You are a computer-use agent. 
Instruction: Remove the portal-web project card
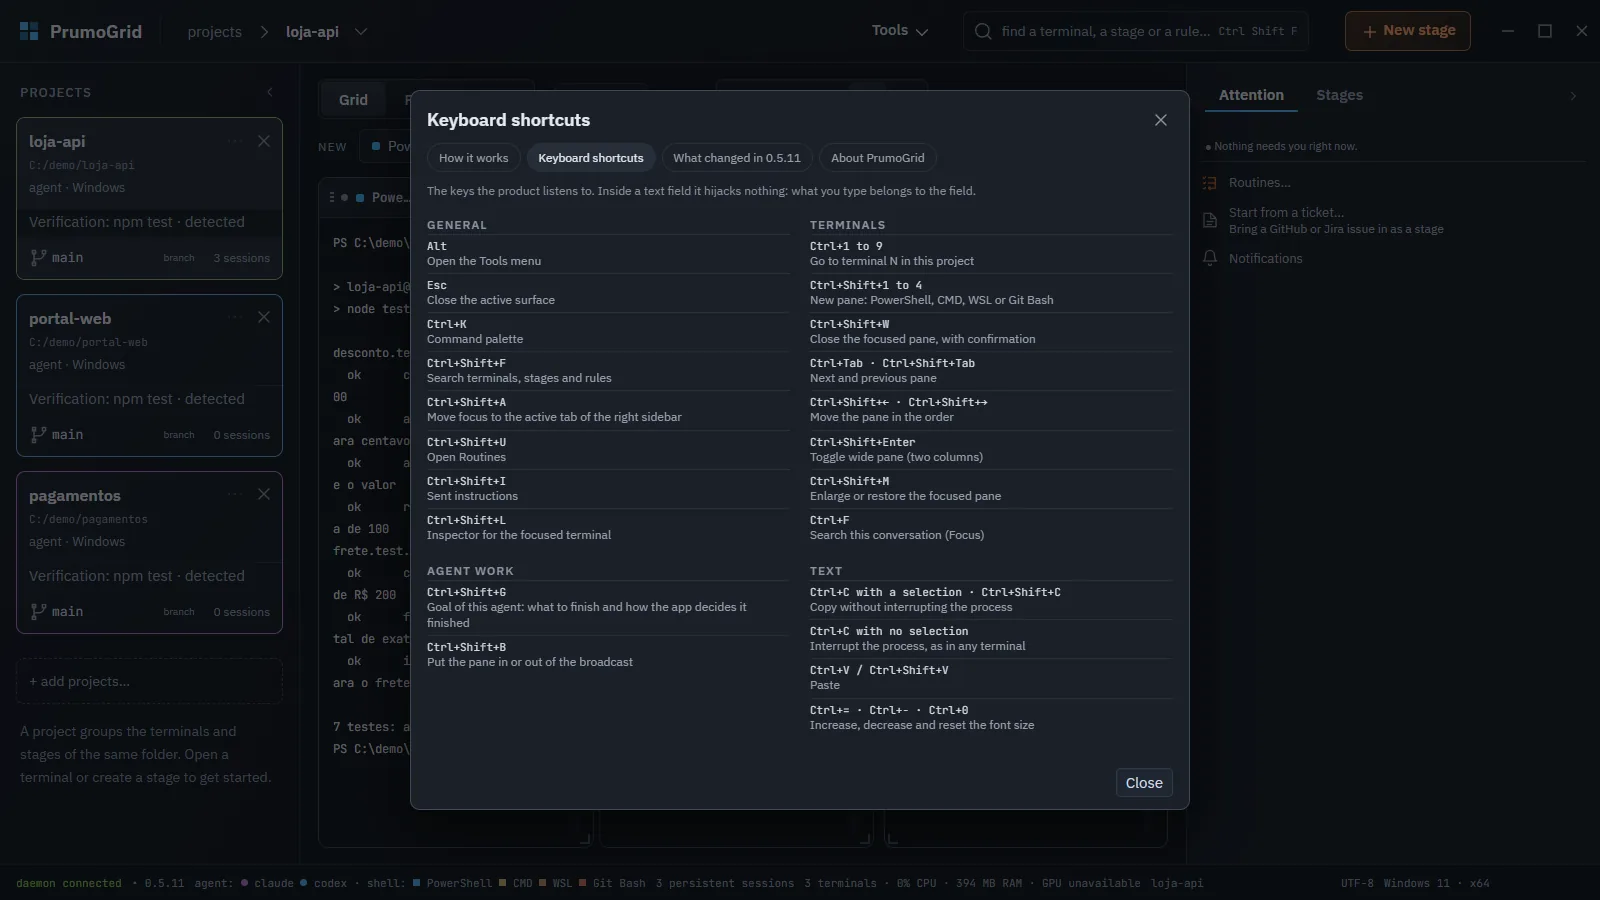tap(264, 317)
